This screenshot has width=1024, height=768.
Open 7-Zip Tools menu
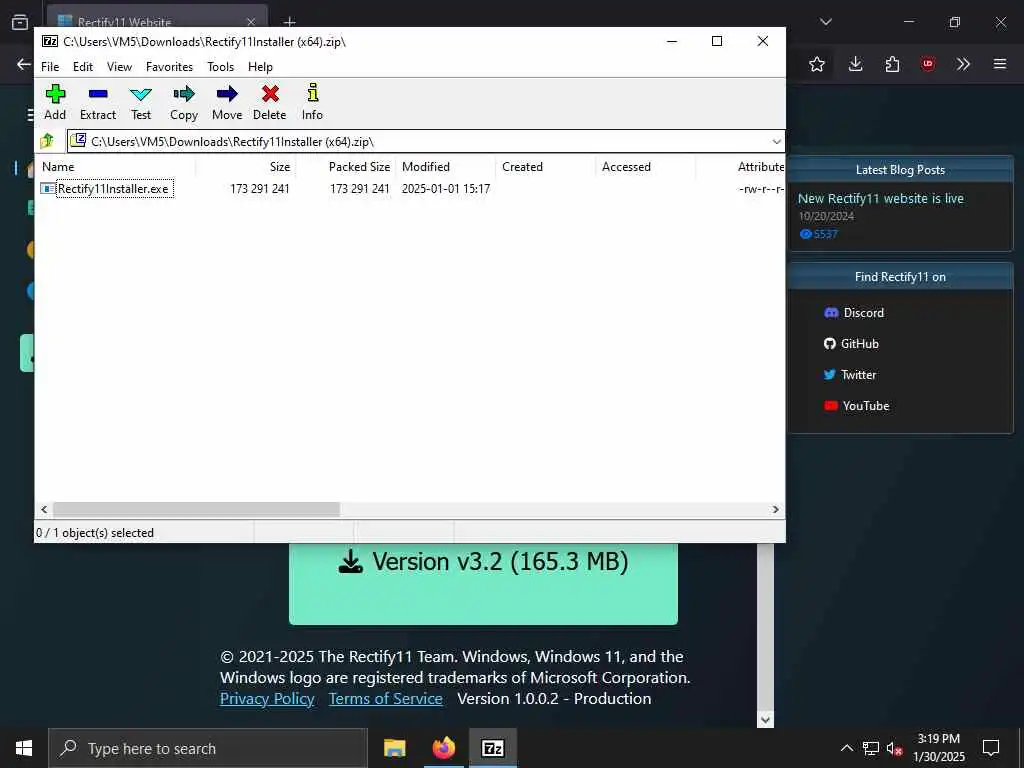click(x=221, y=67)
